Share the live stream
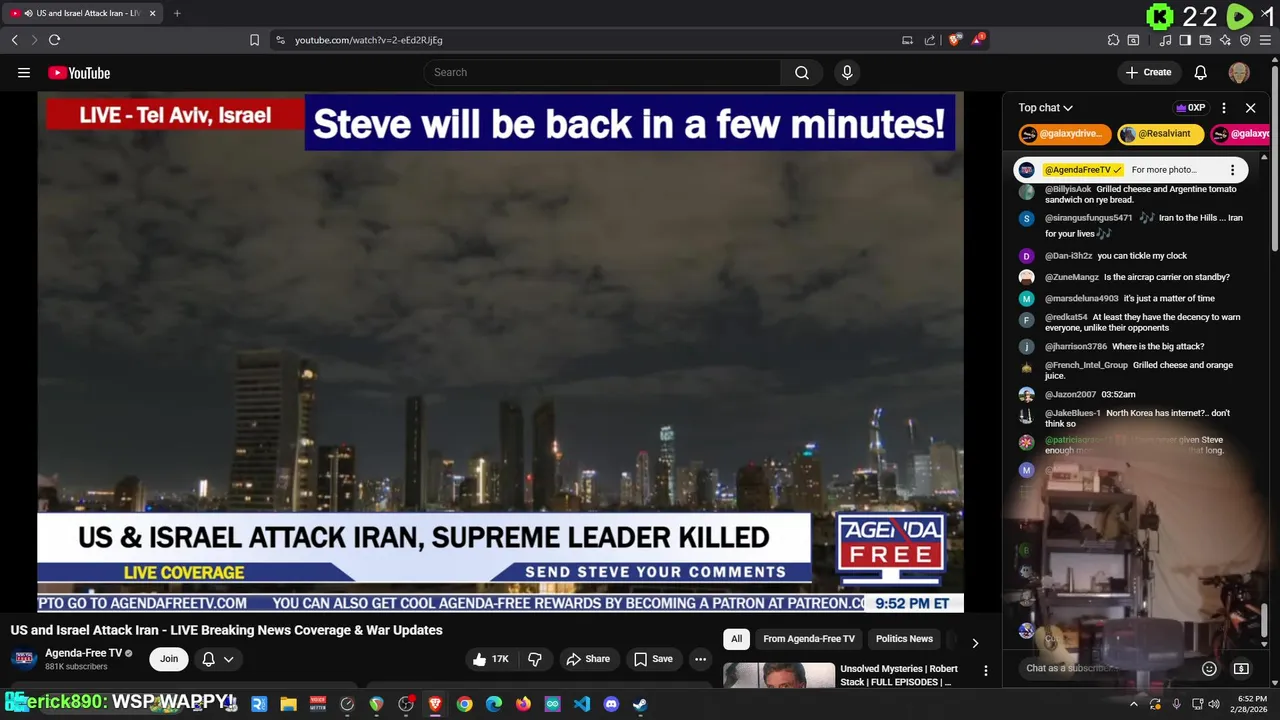Screen dimensions: 1280x720 click(x=588, y=659)
